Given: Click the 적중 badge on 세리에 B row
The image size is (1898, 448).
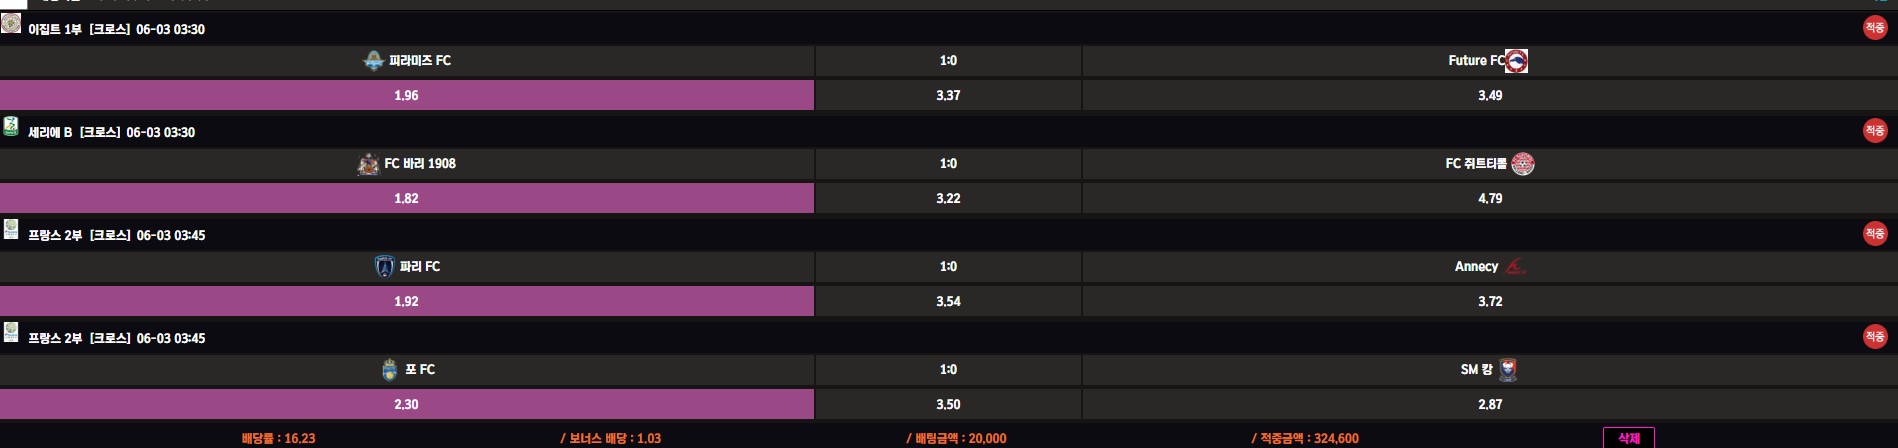Looking at the screenshot, I should pyautogui.click(x=1874, y=131).
